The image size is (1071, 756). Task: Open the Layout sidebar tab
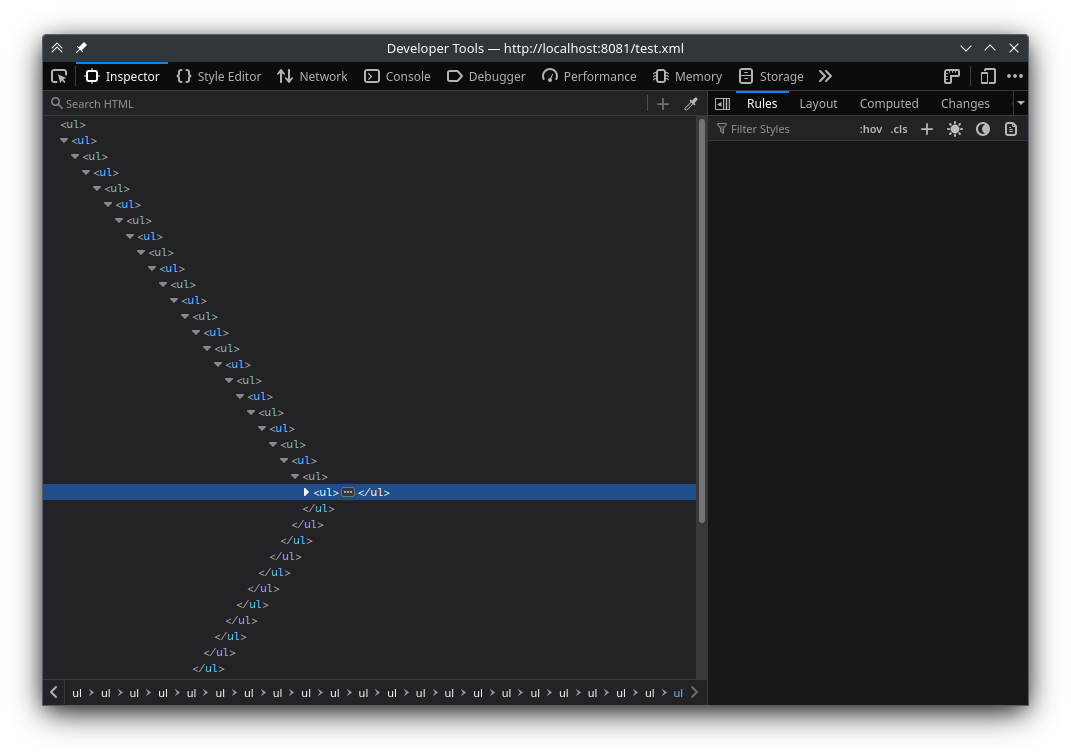818,103
